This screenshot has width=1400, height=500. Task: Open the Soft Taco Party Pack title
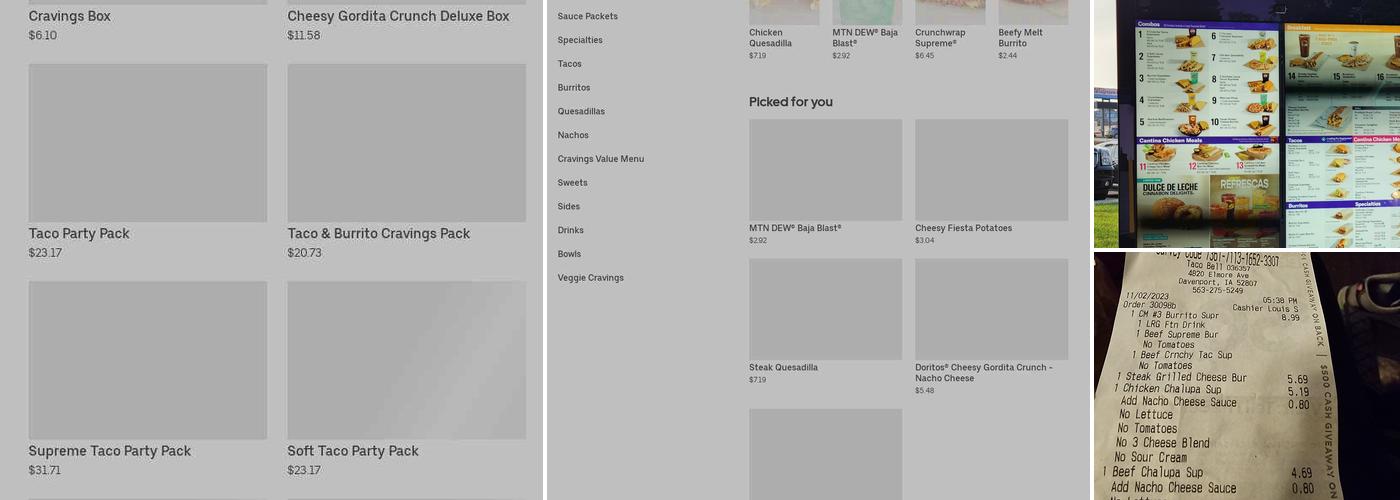coord(353,451)
